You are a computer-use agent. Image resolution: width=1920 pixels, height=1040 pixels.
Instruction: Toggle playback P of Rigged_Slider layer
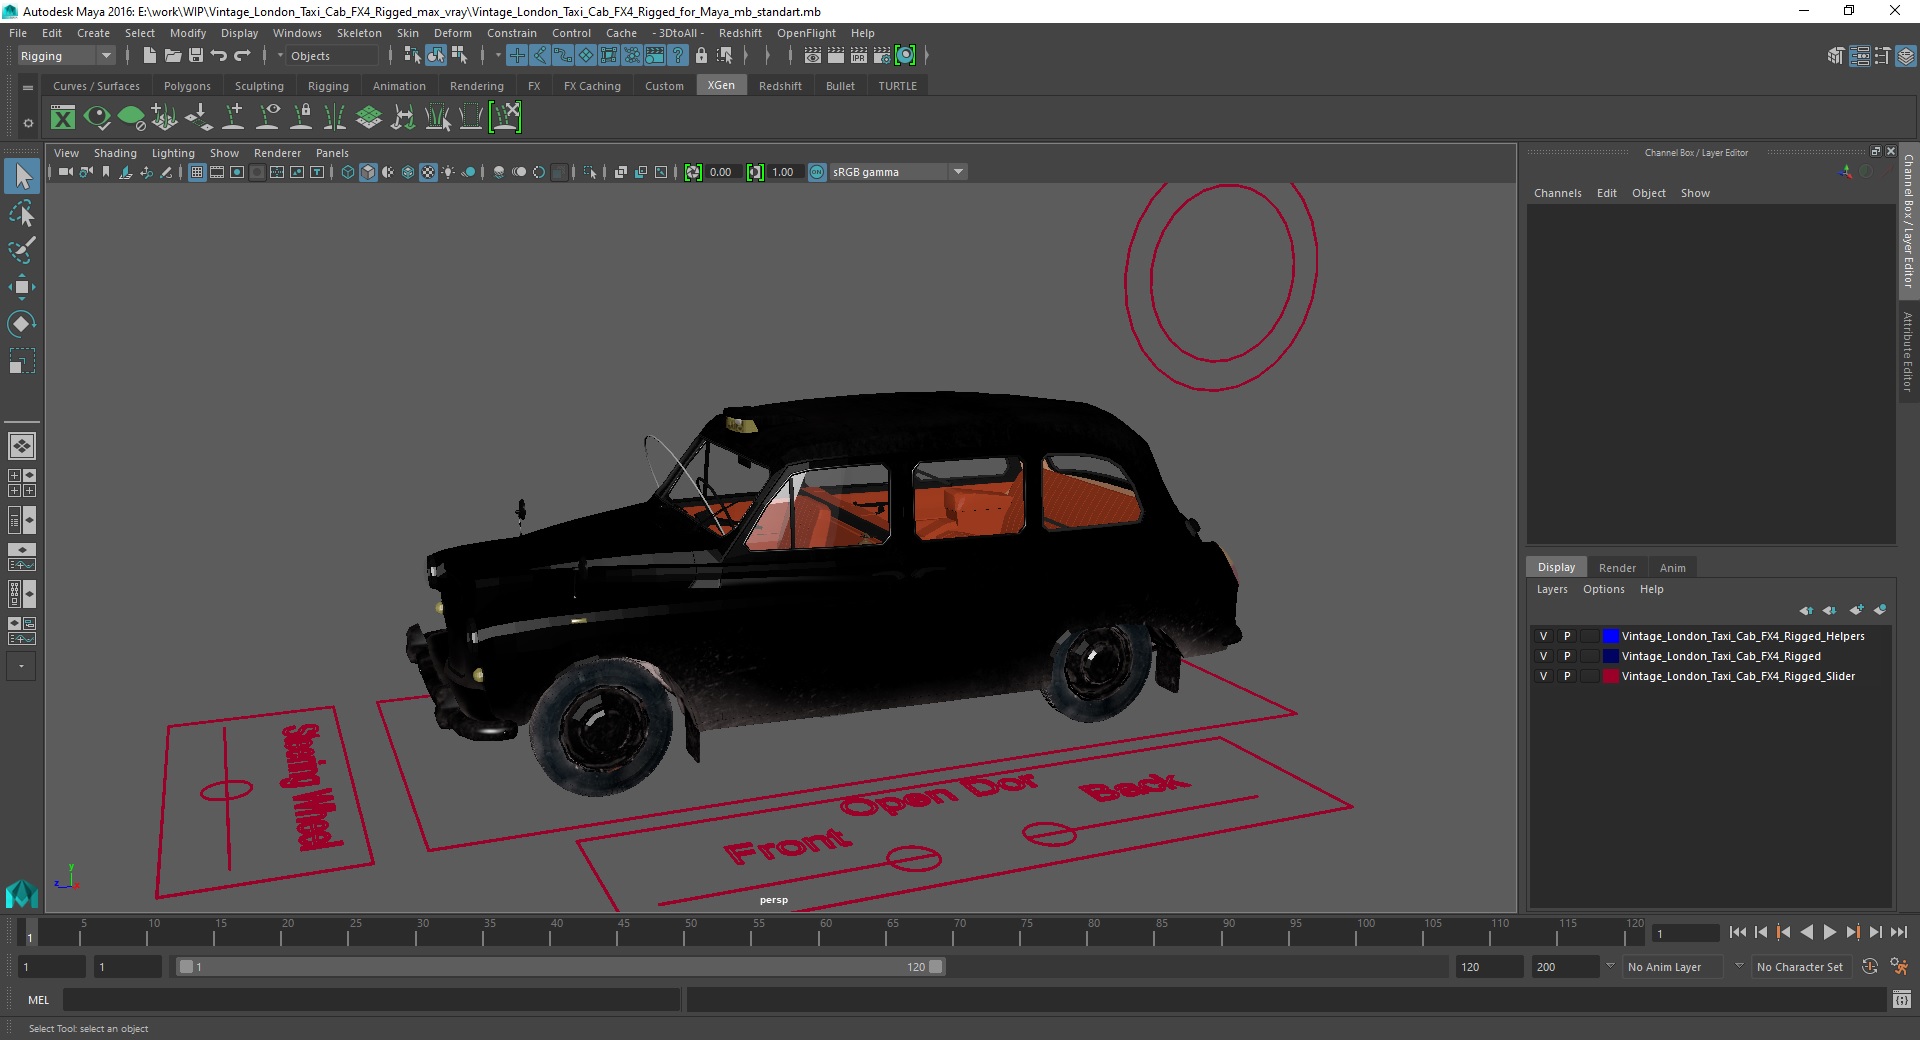point(1567,676)
